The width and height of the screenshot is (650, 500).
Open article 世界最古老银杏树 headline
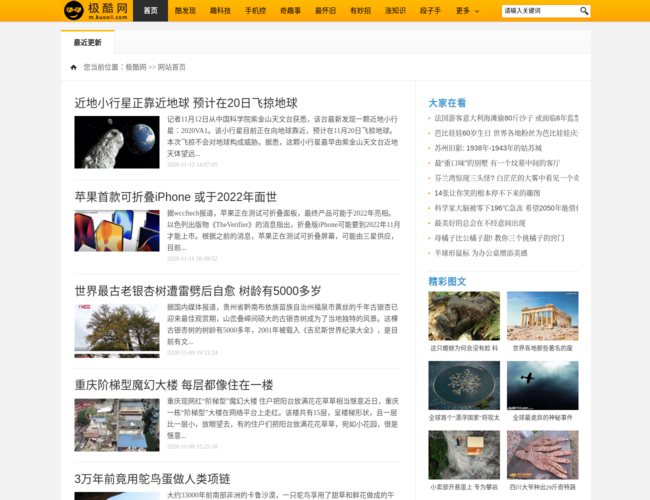point(198,291)
